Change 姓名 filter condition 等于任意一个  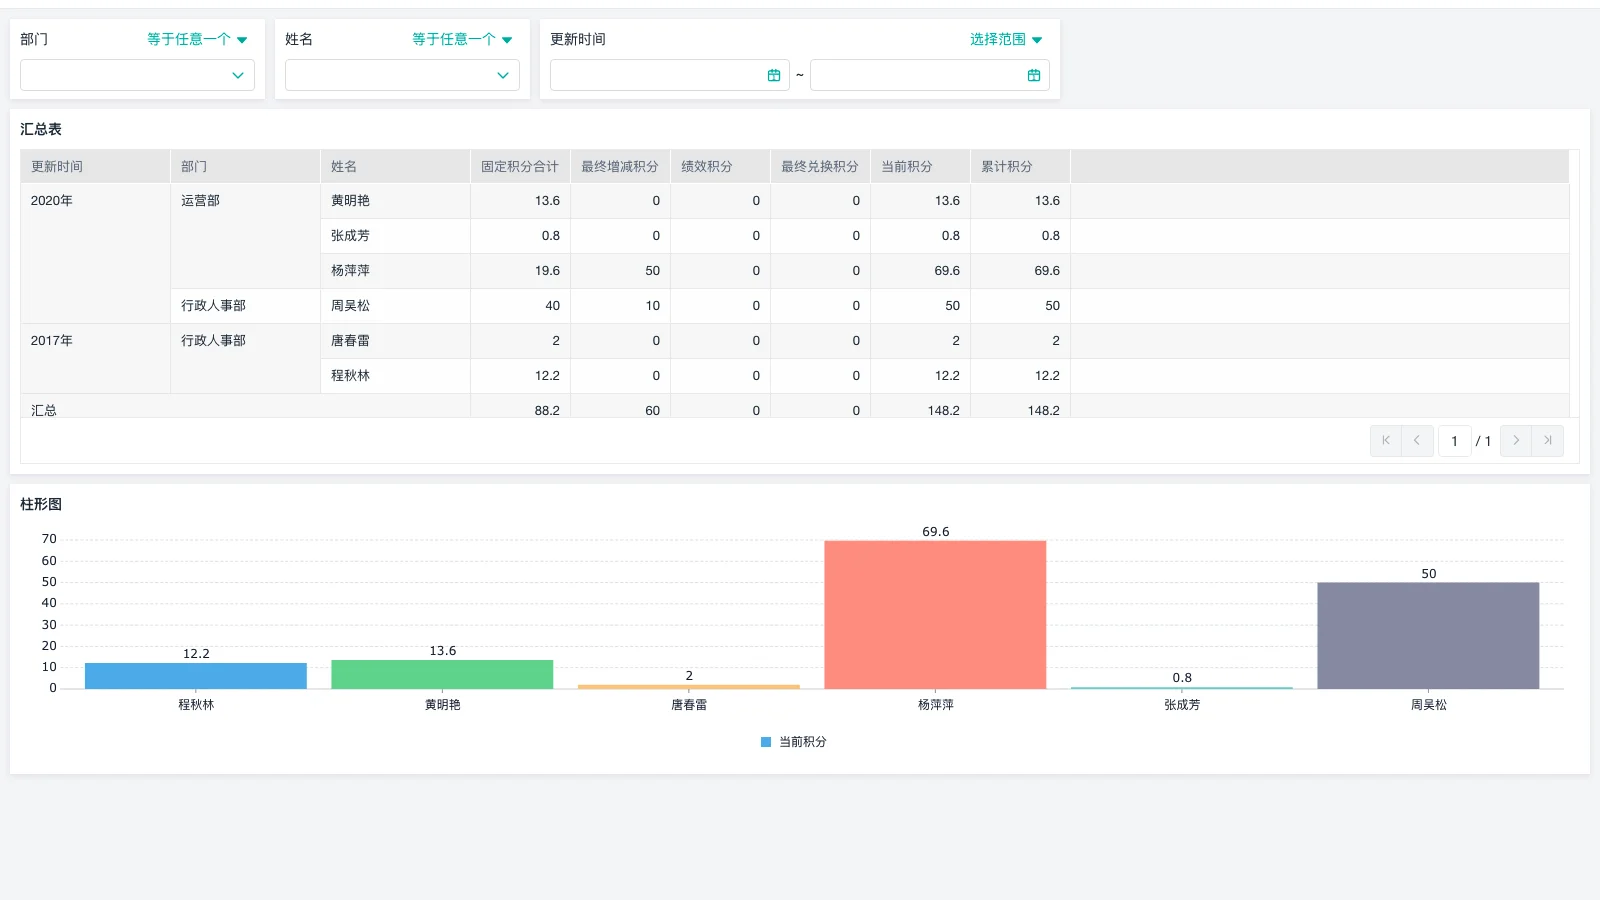click(461, 39)
